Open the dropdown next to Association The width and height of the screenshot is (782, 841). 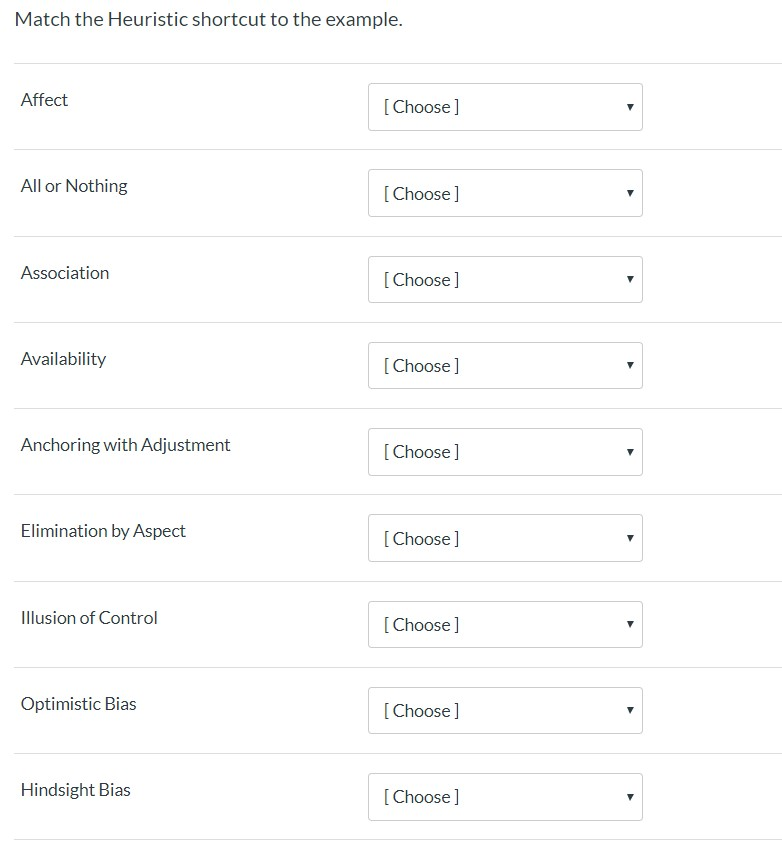point(505,279)
